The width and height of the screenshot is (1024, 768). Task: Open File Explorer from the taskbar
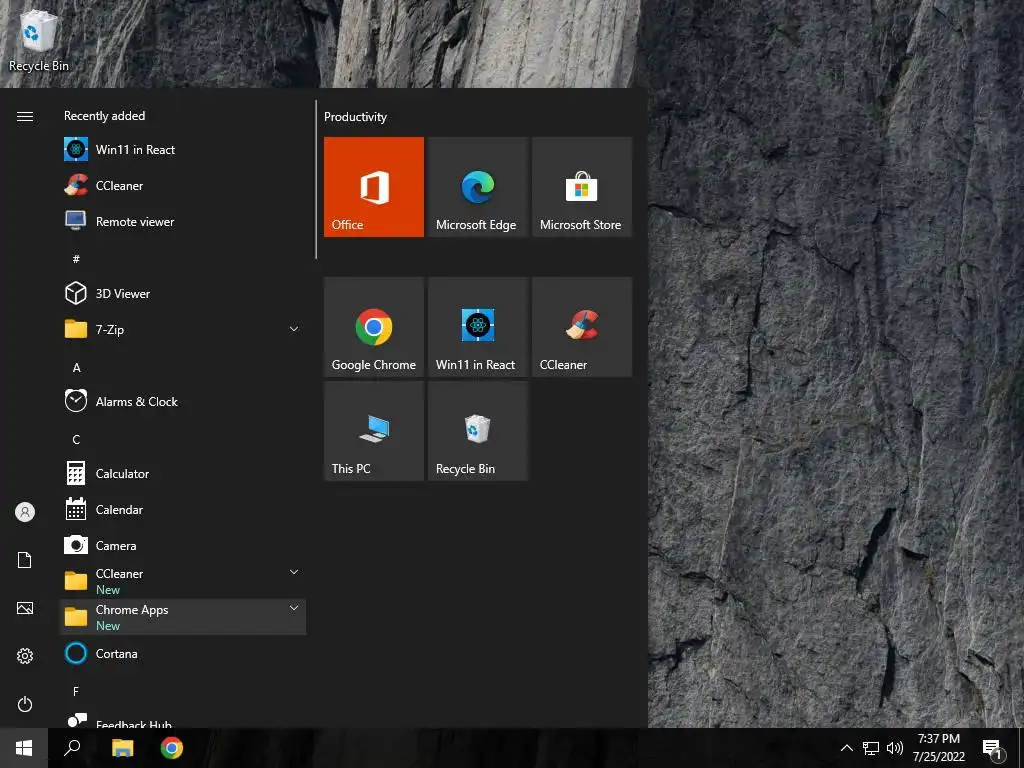point(122,748)
